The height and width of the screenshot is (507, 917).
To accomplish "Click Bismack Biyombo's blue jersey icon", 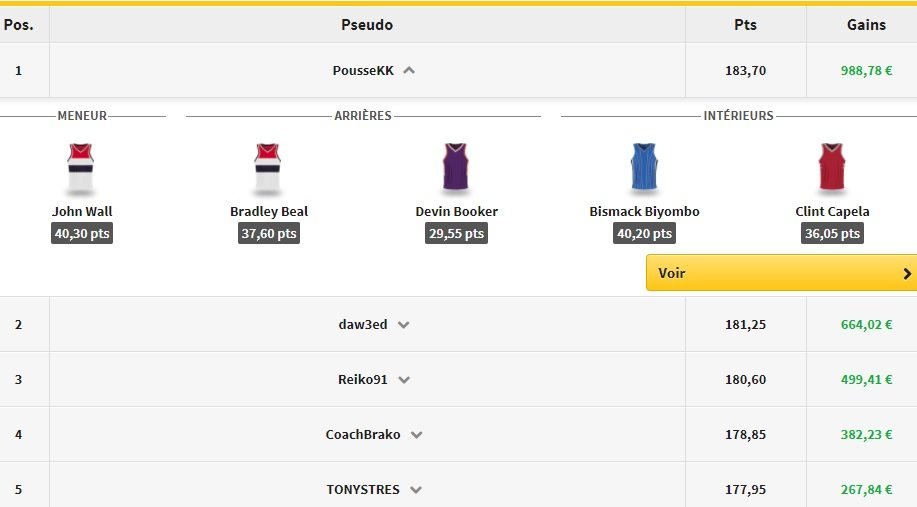I will [644, 169].
